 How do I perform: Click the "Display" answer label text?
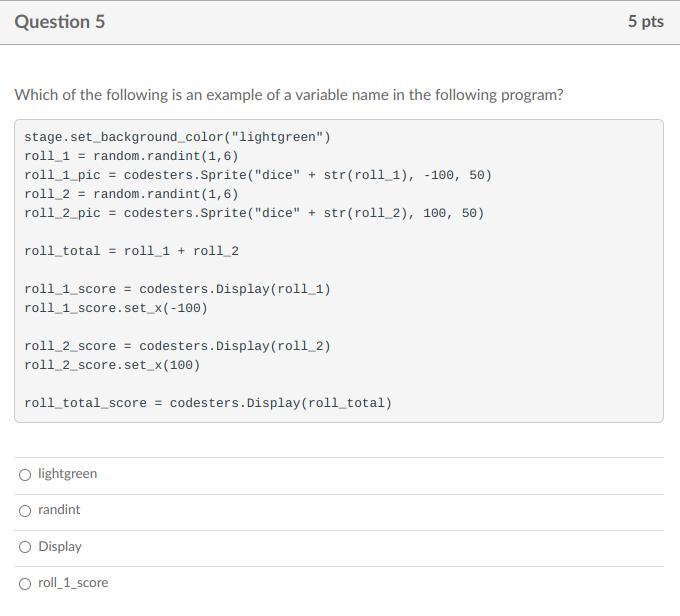pos(60,547)
